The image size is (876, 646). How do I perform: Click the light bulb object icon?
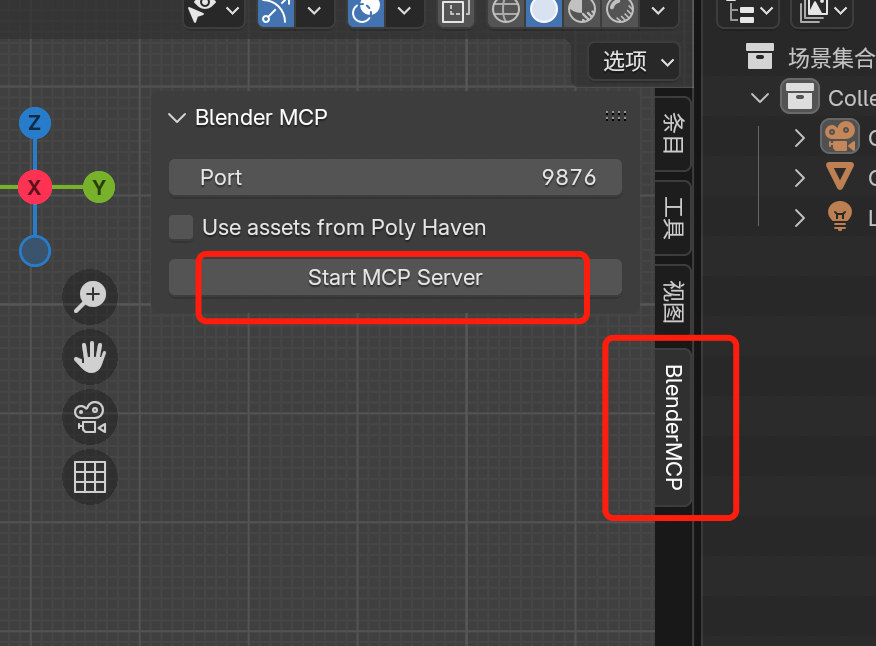coord(840,216)
